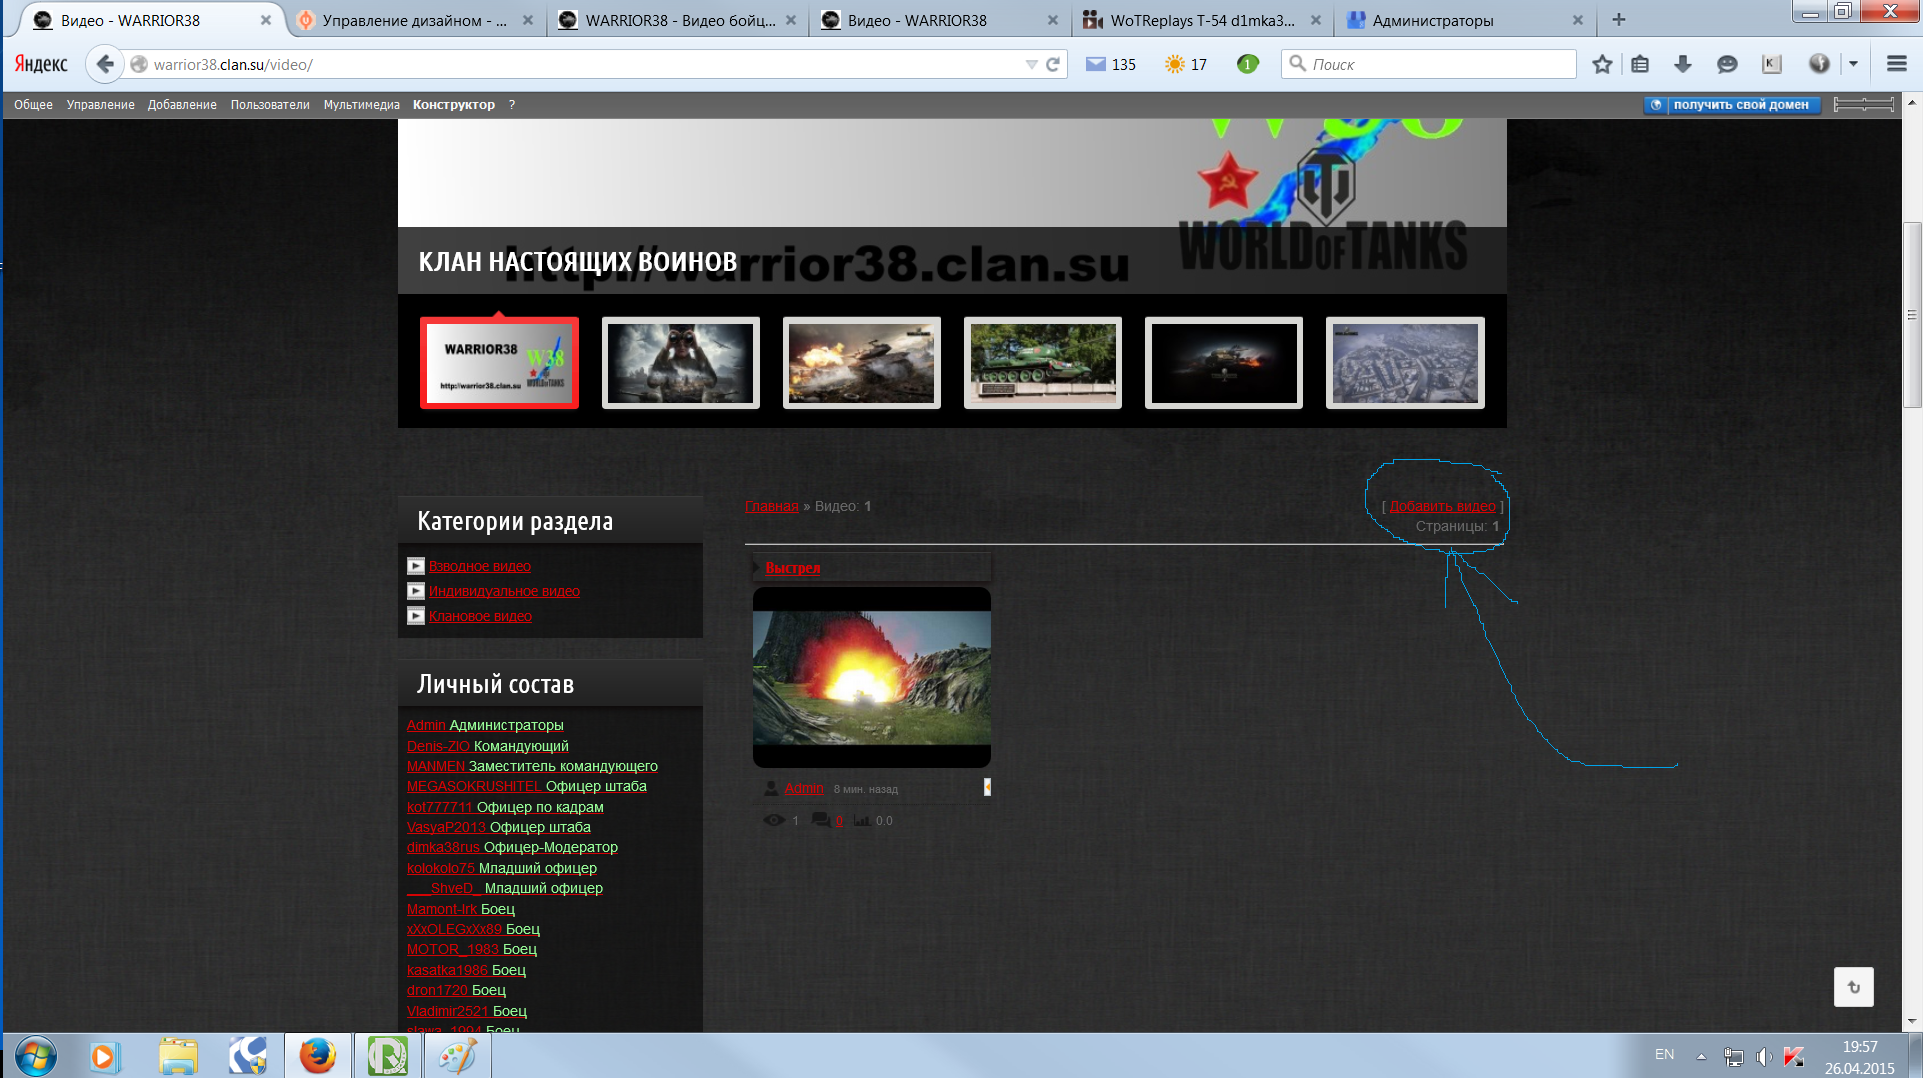This screenshot has width=1923, height=1078.
Task: Bookmark this page with the star icon
Action: 1602,64
